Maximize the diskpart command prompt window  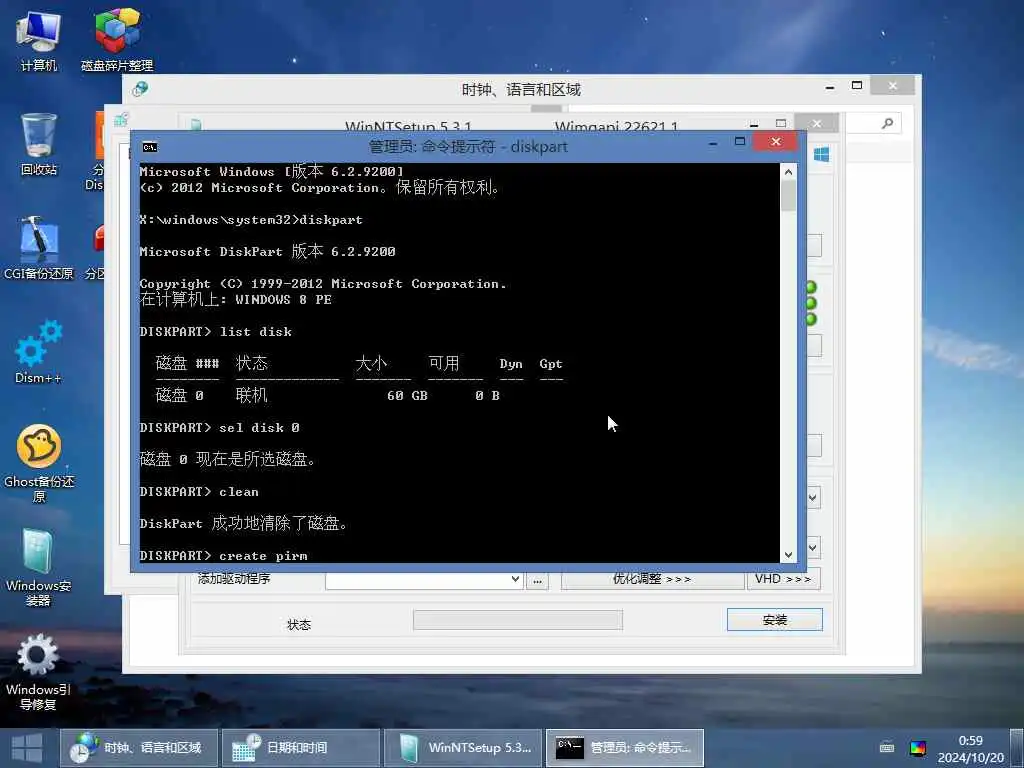click(x=740, y=142)
